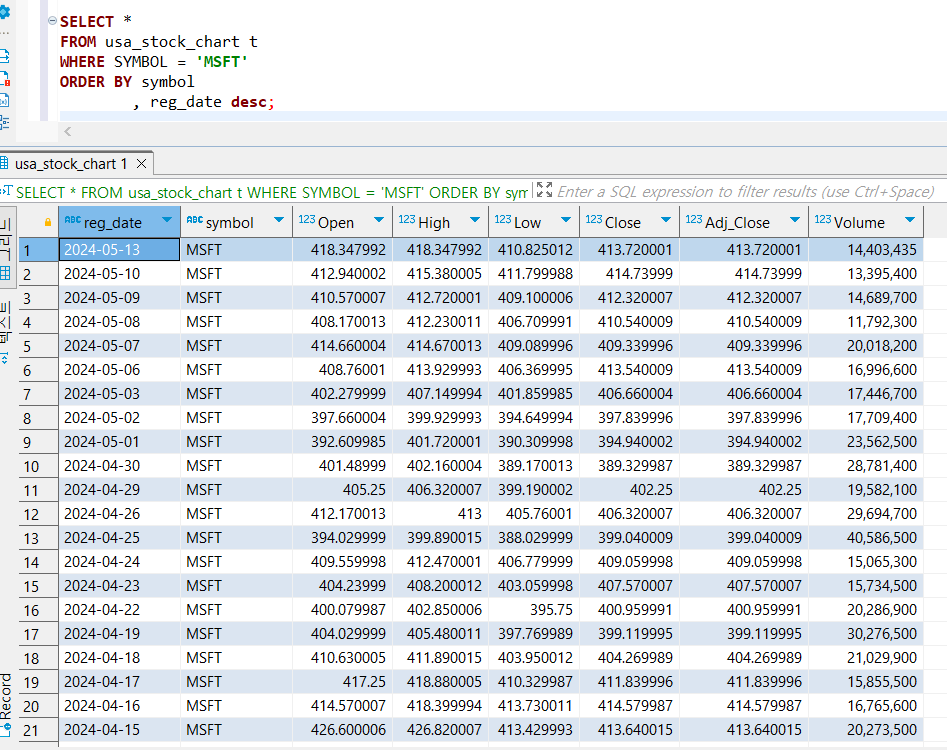
Task: Select MSFT symbol cell in row 3
Action: 236,298
